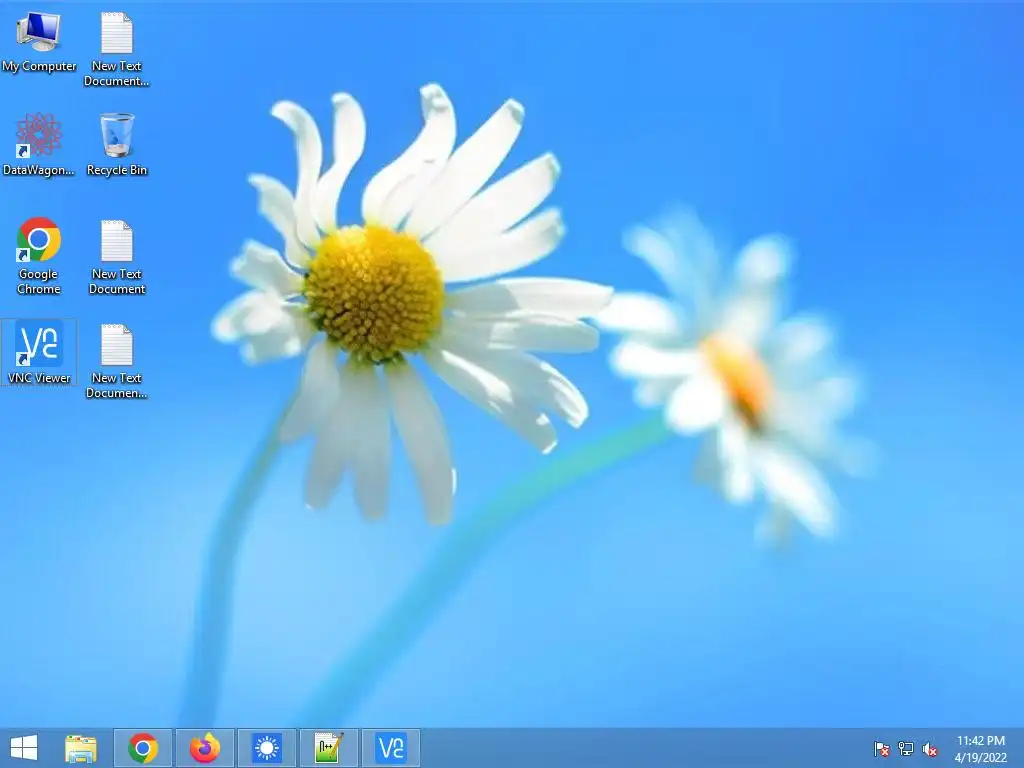This screenshot has width=1024, height=768.
Task: Open the clock showing 11:42 PM
Action: click(x=980, y=748)
